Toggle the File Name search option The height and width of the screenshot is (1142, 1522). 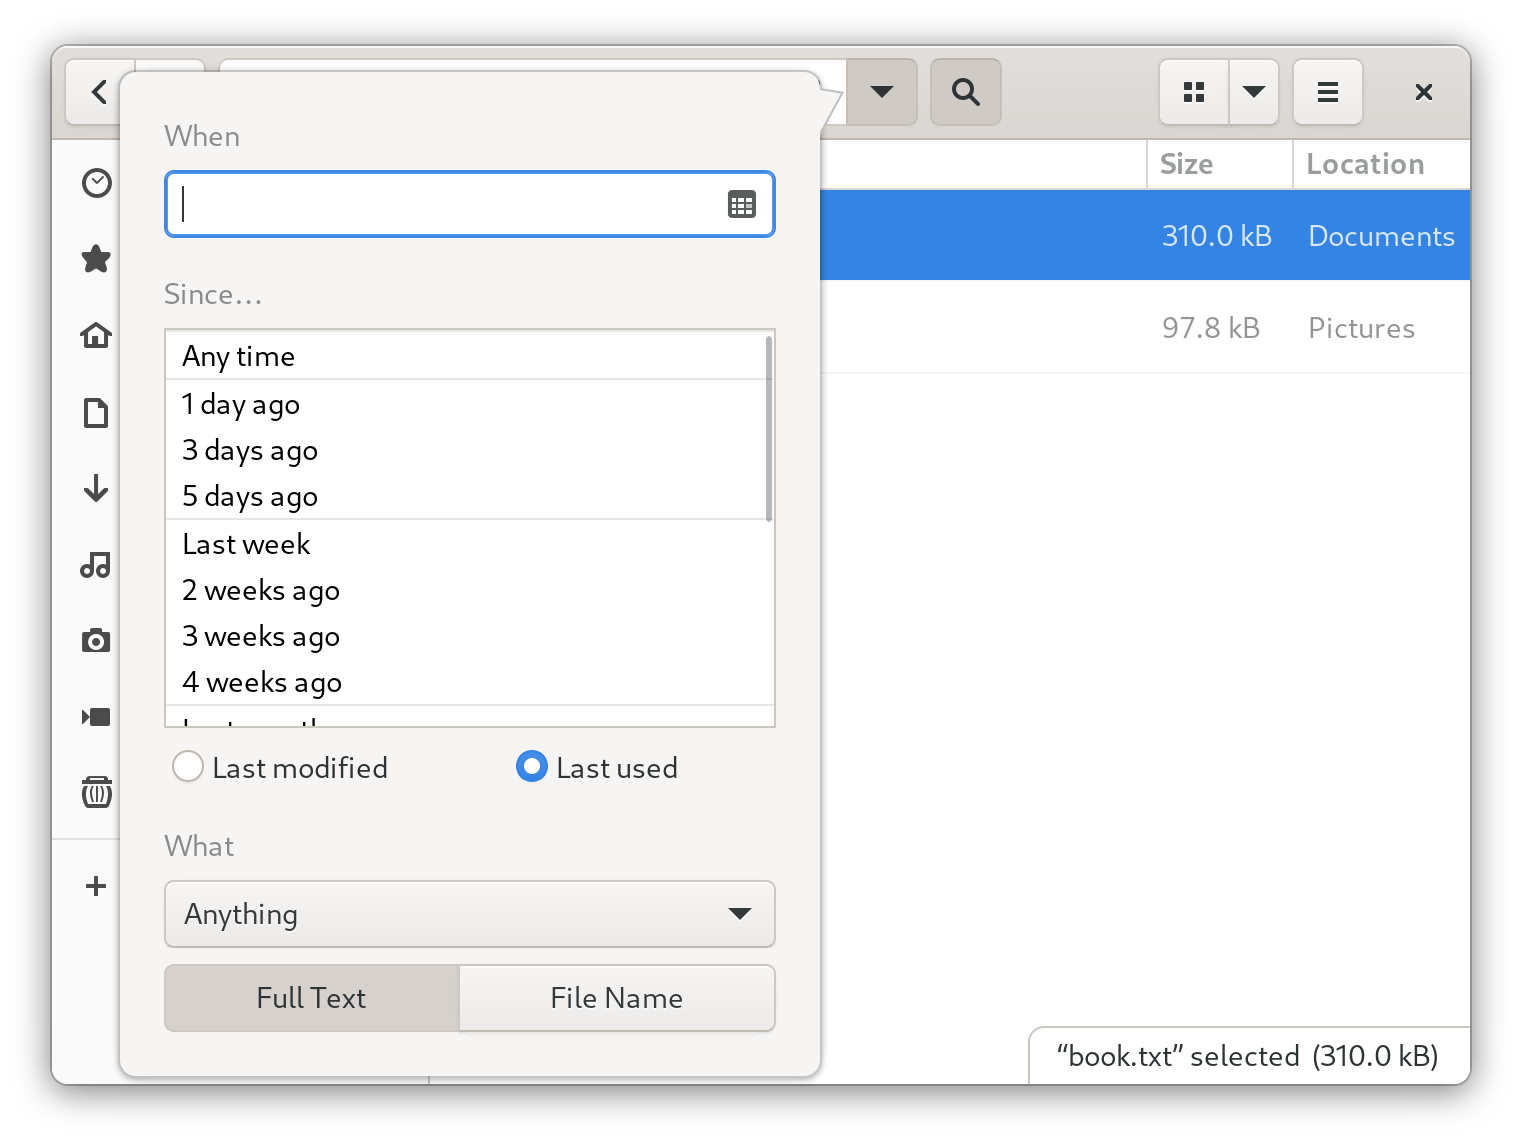[617, 998]
